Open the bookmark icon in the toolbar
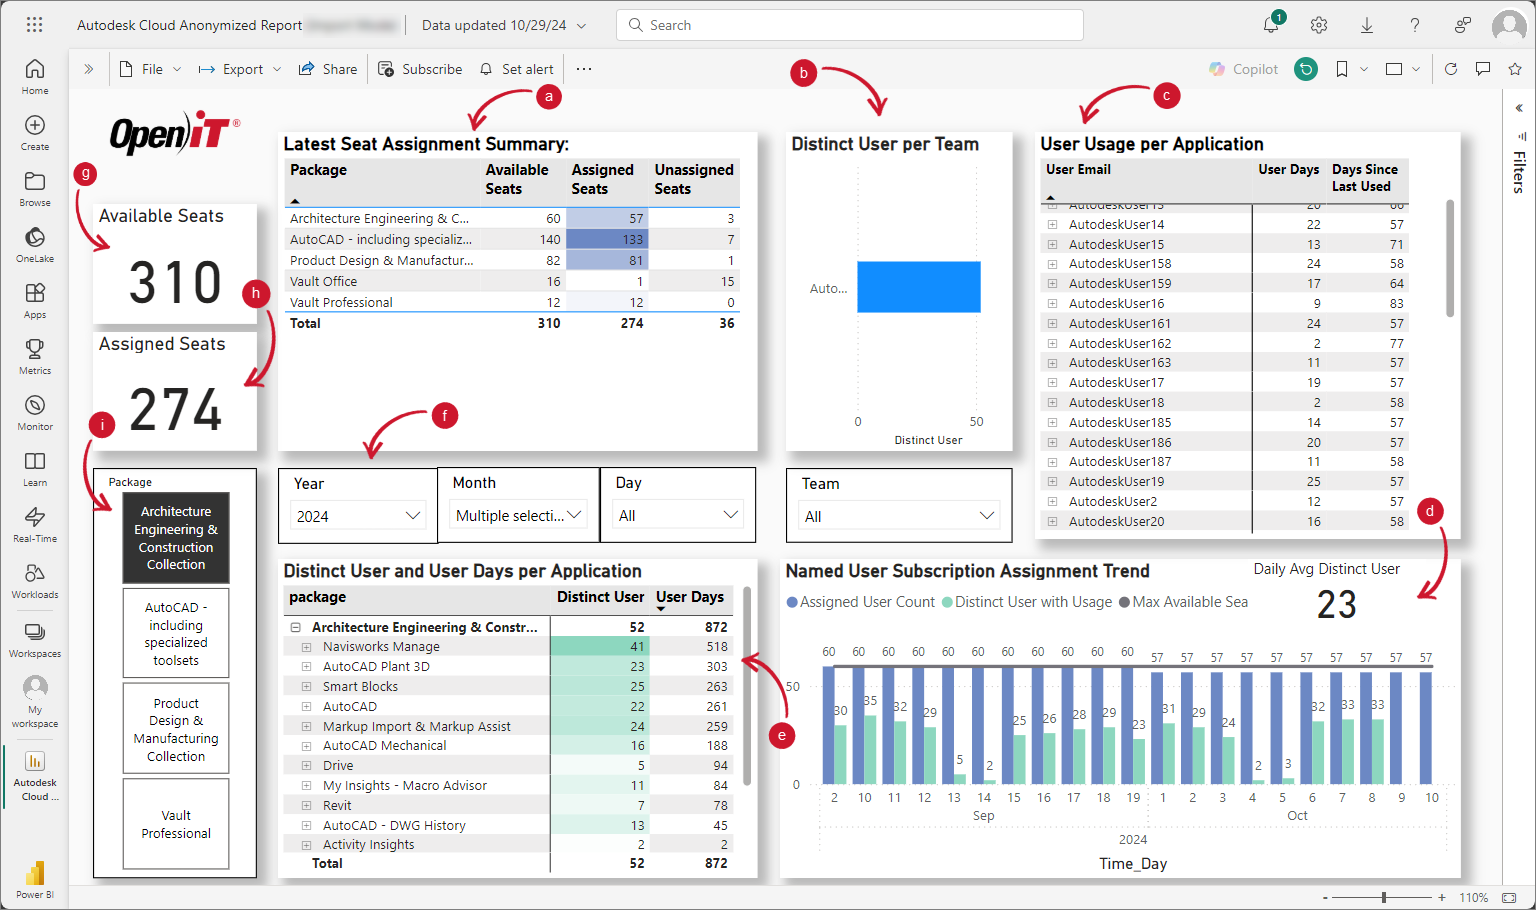The width and height of the screenshot is (1536, 910). [x=1342, y=69]
